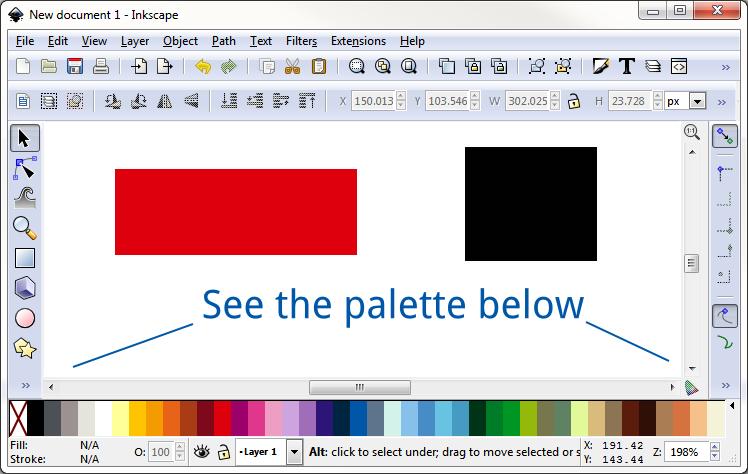Toggle snapping enable button
The width and height of the screenshot is (748, 474).
point(725,136)
